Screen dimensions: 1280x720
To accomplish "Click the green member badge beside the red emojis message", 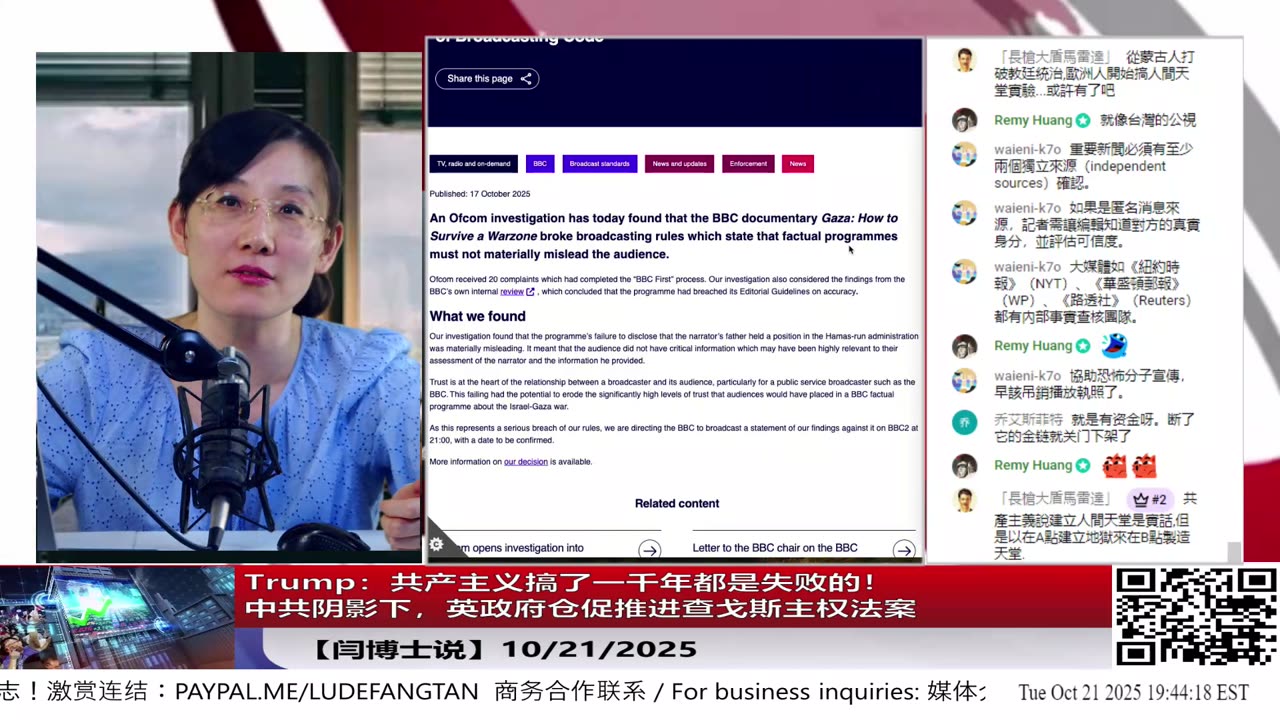I will (1083, 466).
